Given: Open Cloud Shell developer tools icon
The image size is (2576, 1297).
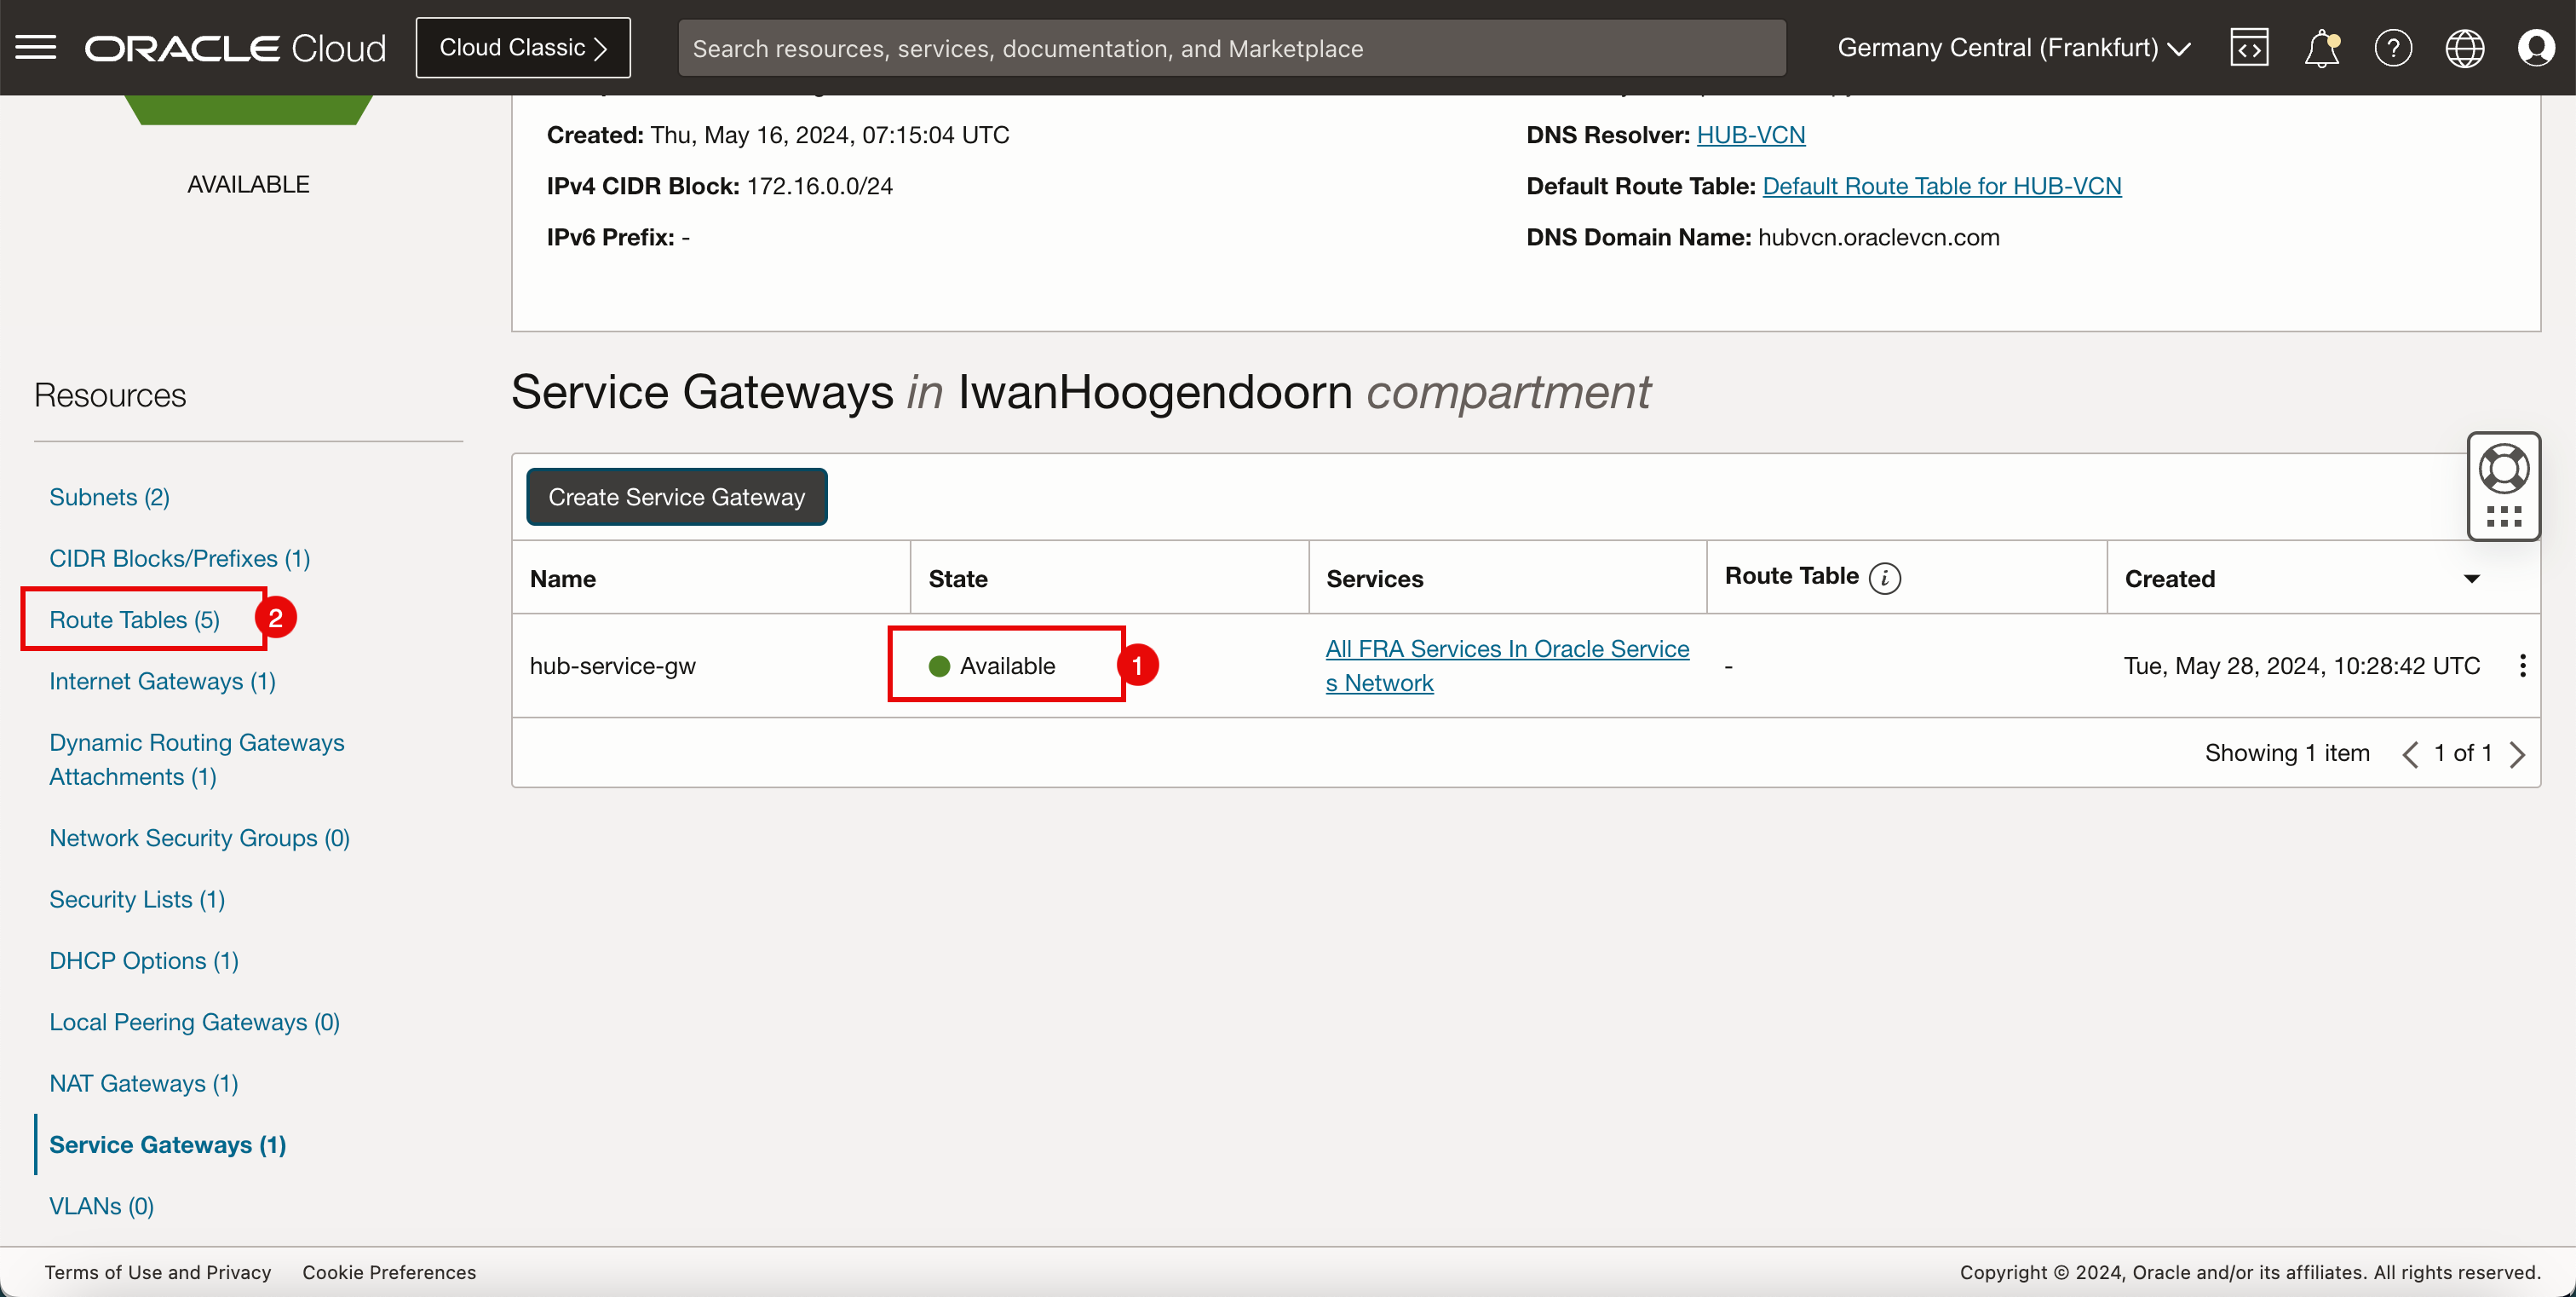Looking at the screenshot, I should point(2249,47).
